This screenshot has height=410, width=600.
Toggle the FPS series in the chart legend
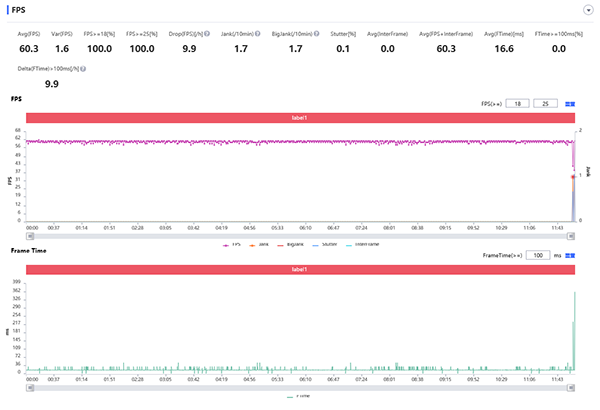click(x=234, y=243)
